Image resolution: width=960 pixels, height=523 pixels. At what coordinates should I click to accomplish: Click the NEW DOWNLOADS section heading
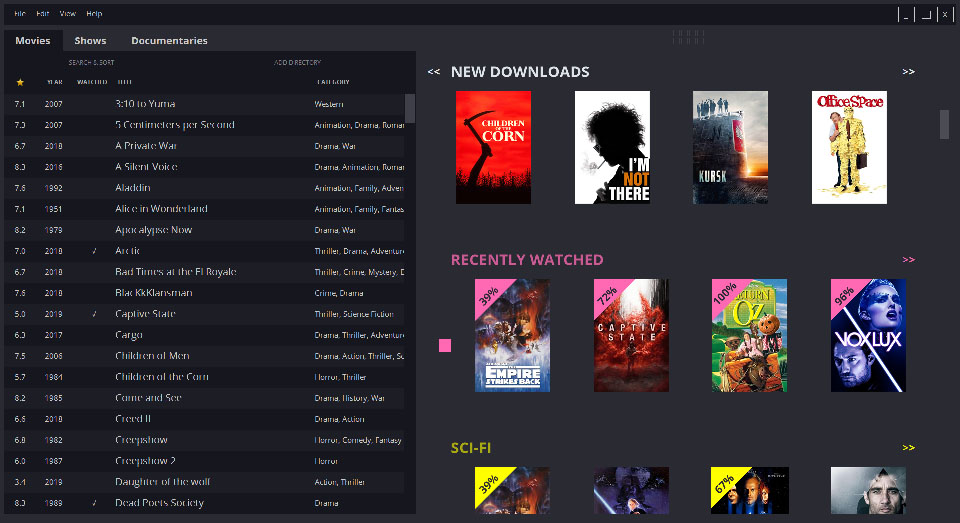click(520, 72)
